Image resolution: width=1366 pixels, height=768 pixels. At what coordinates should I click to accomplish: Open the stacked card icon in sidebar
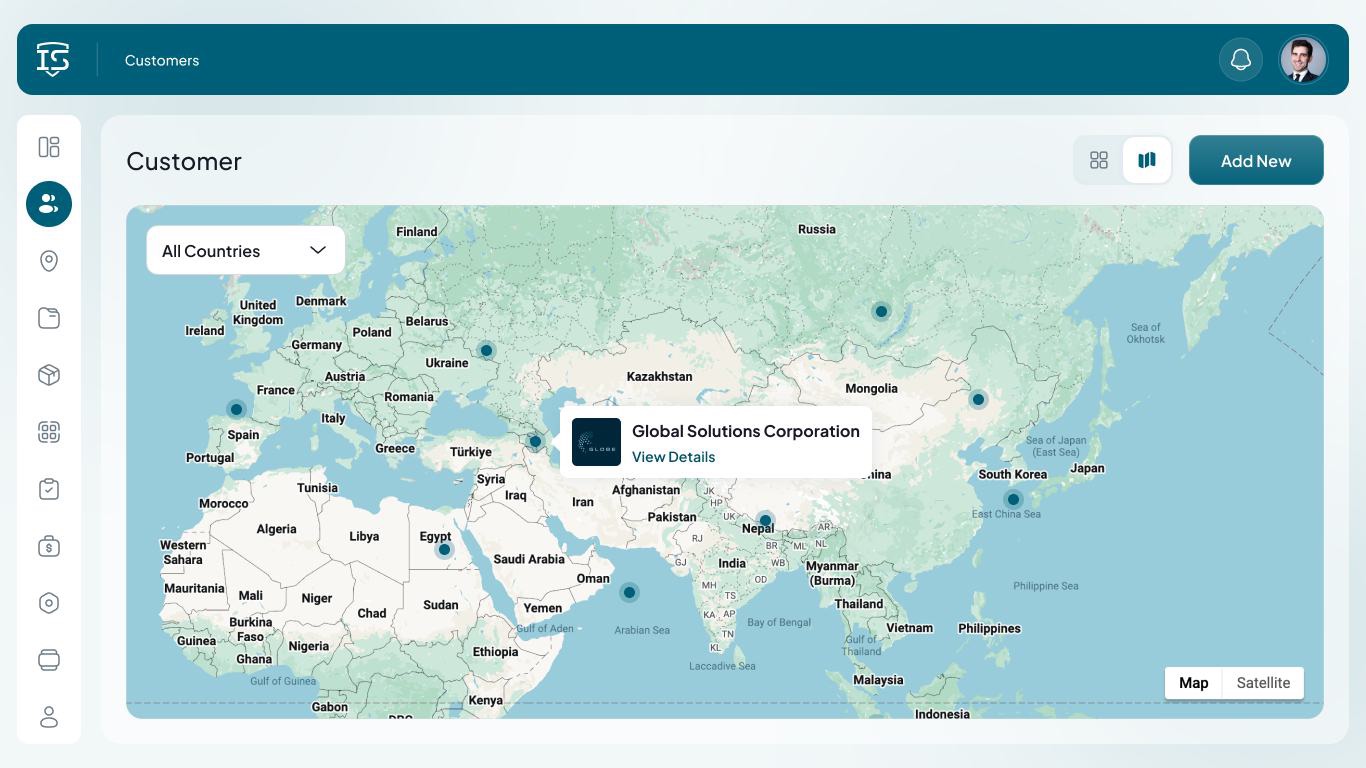[x=49, y=660]
